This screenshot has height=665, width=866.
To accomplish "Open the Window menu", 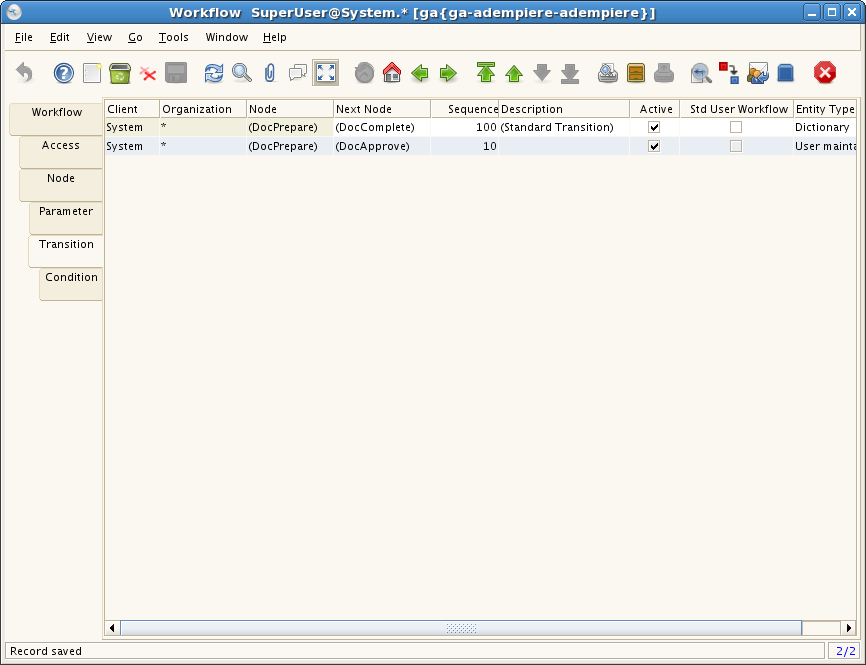I will pyautogui.click(x=226, y=37).
